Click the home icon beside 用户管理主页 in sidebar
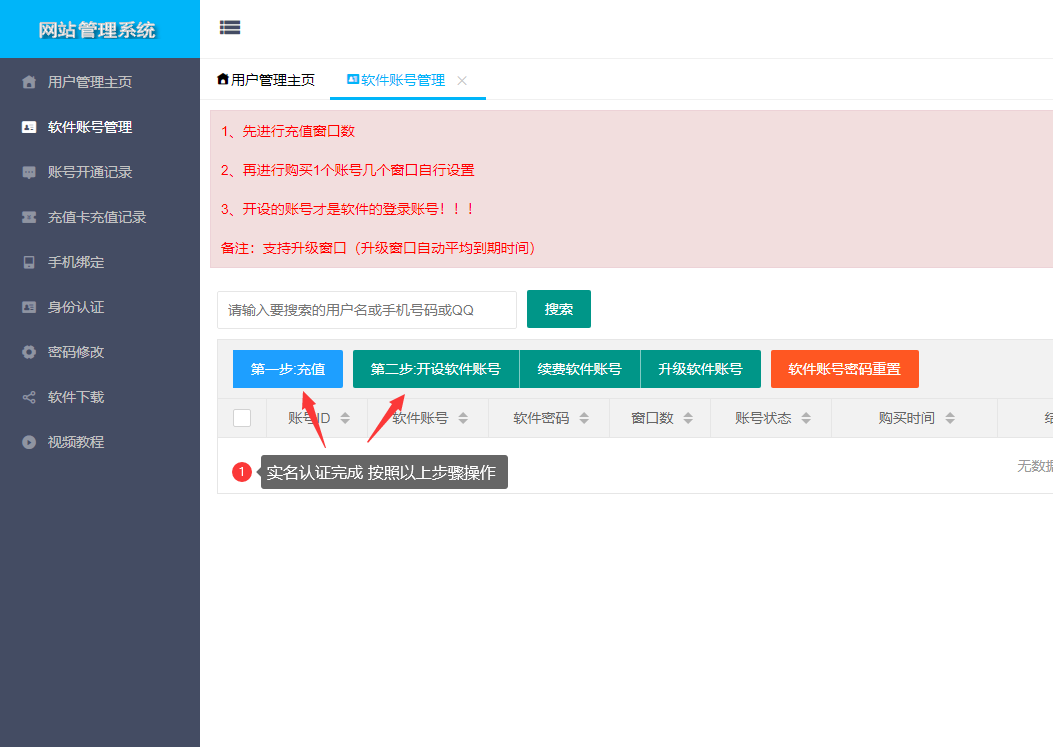The height and width of the screenshot is (747, 1053). point(29,82)
